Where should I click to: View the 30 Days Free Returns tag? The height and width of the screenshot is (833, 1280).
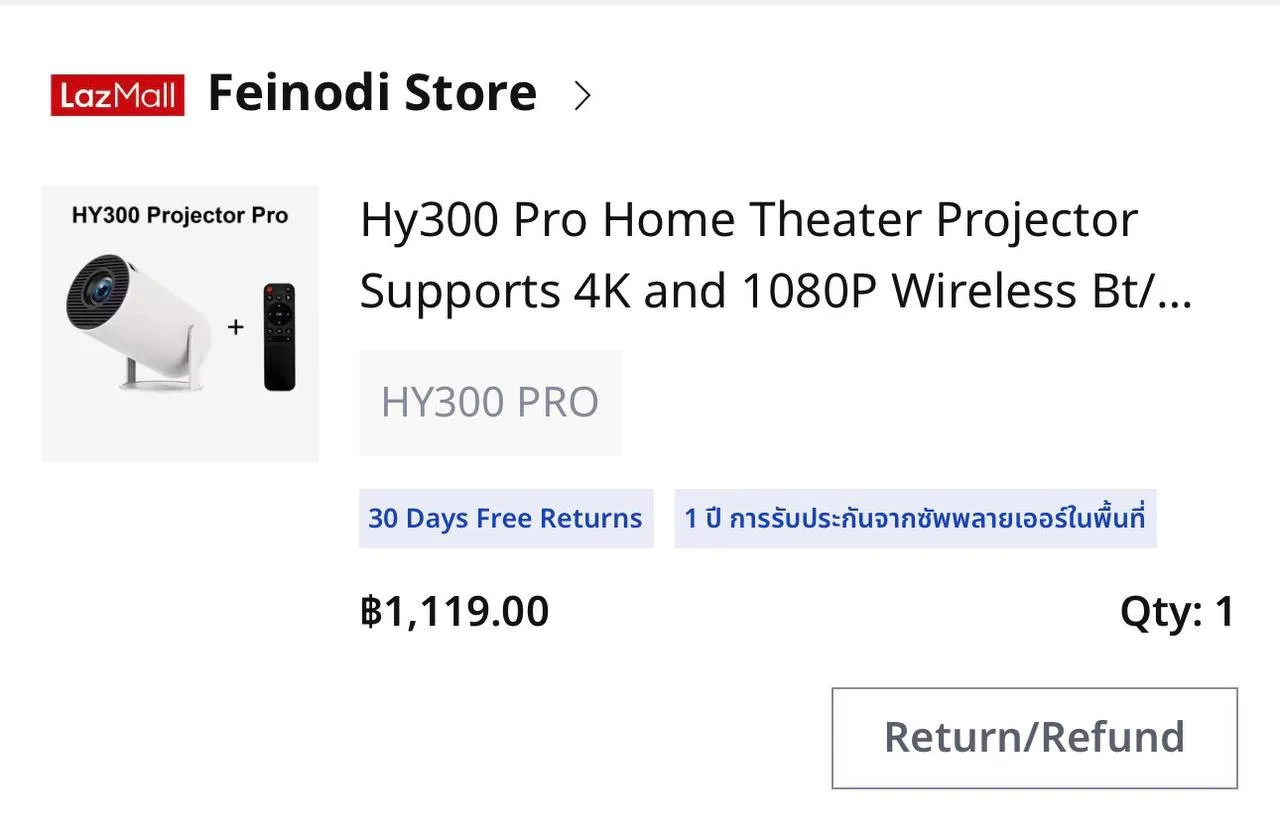506,518
